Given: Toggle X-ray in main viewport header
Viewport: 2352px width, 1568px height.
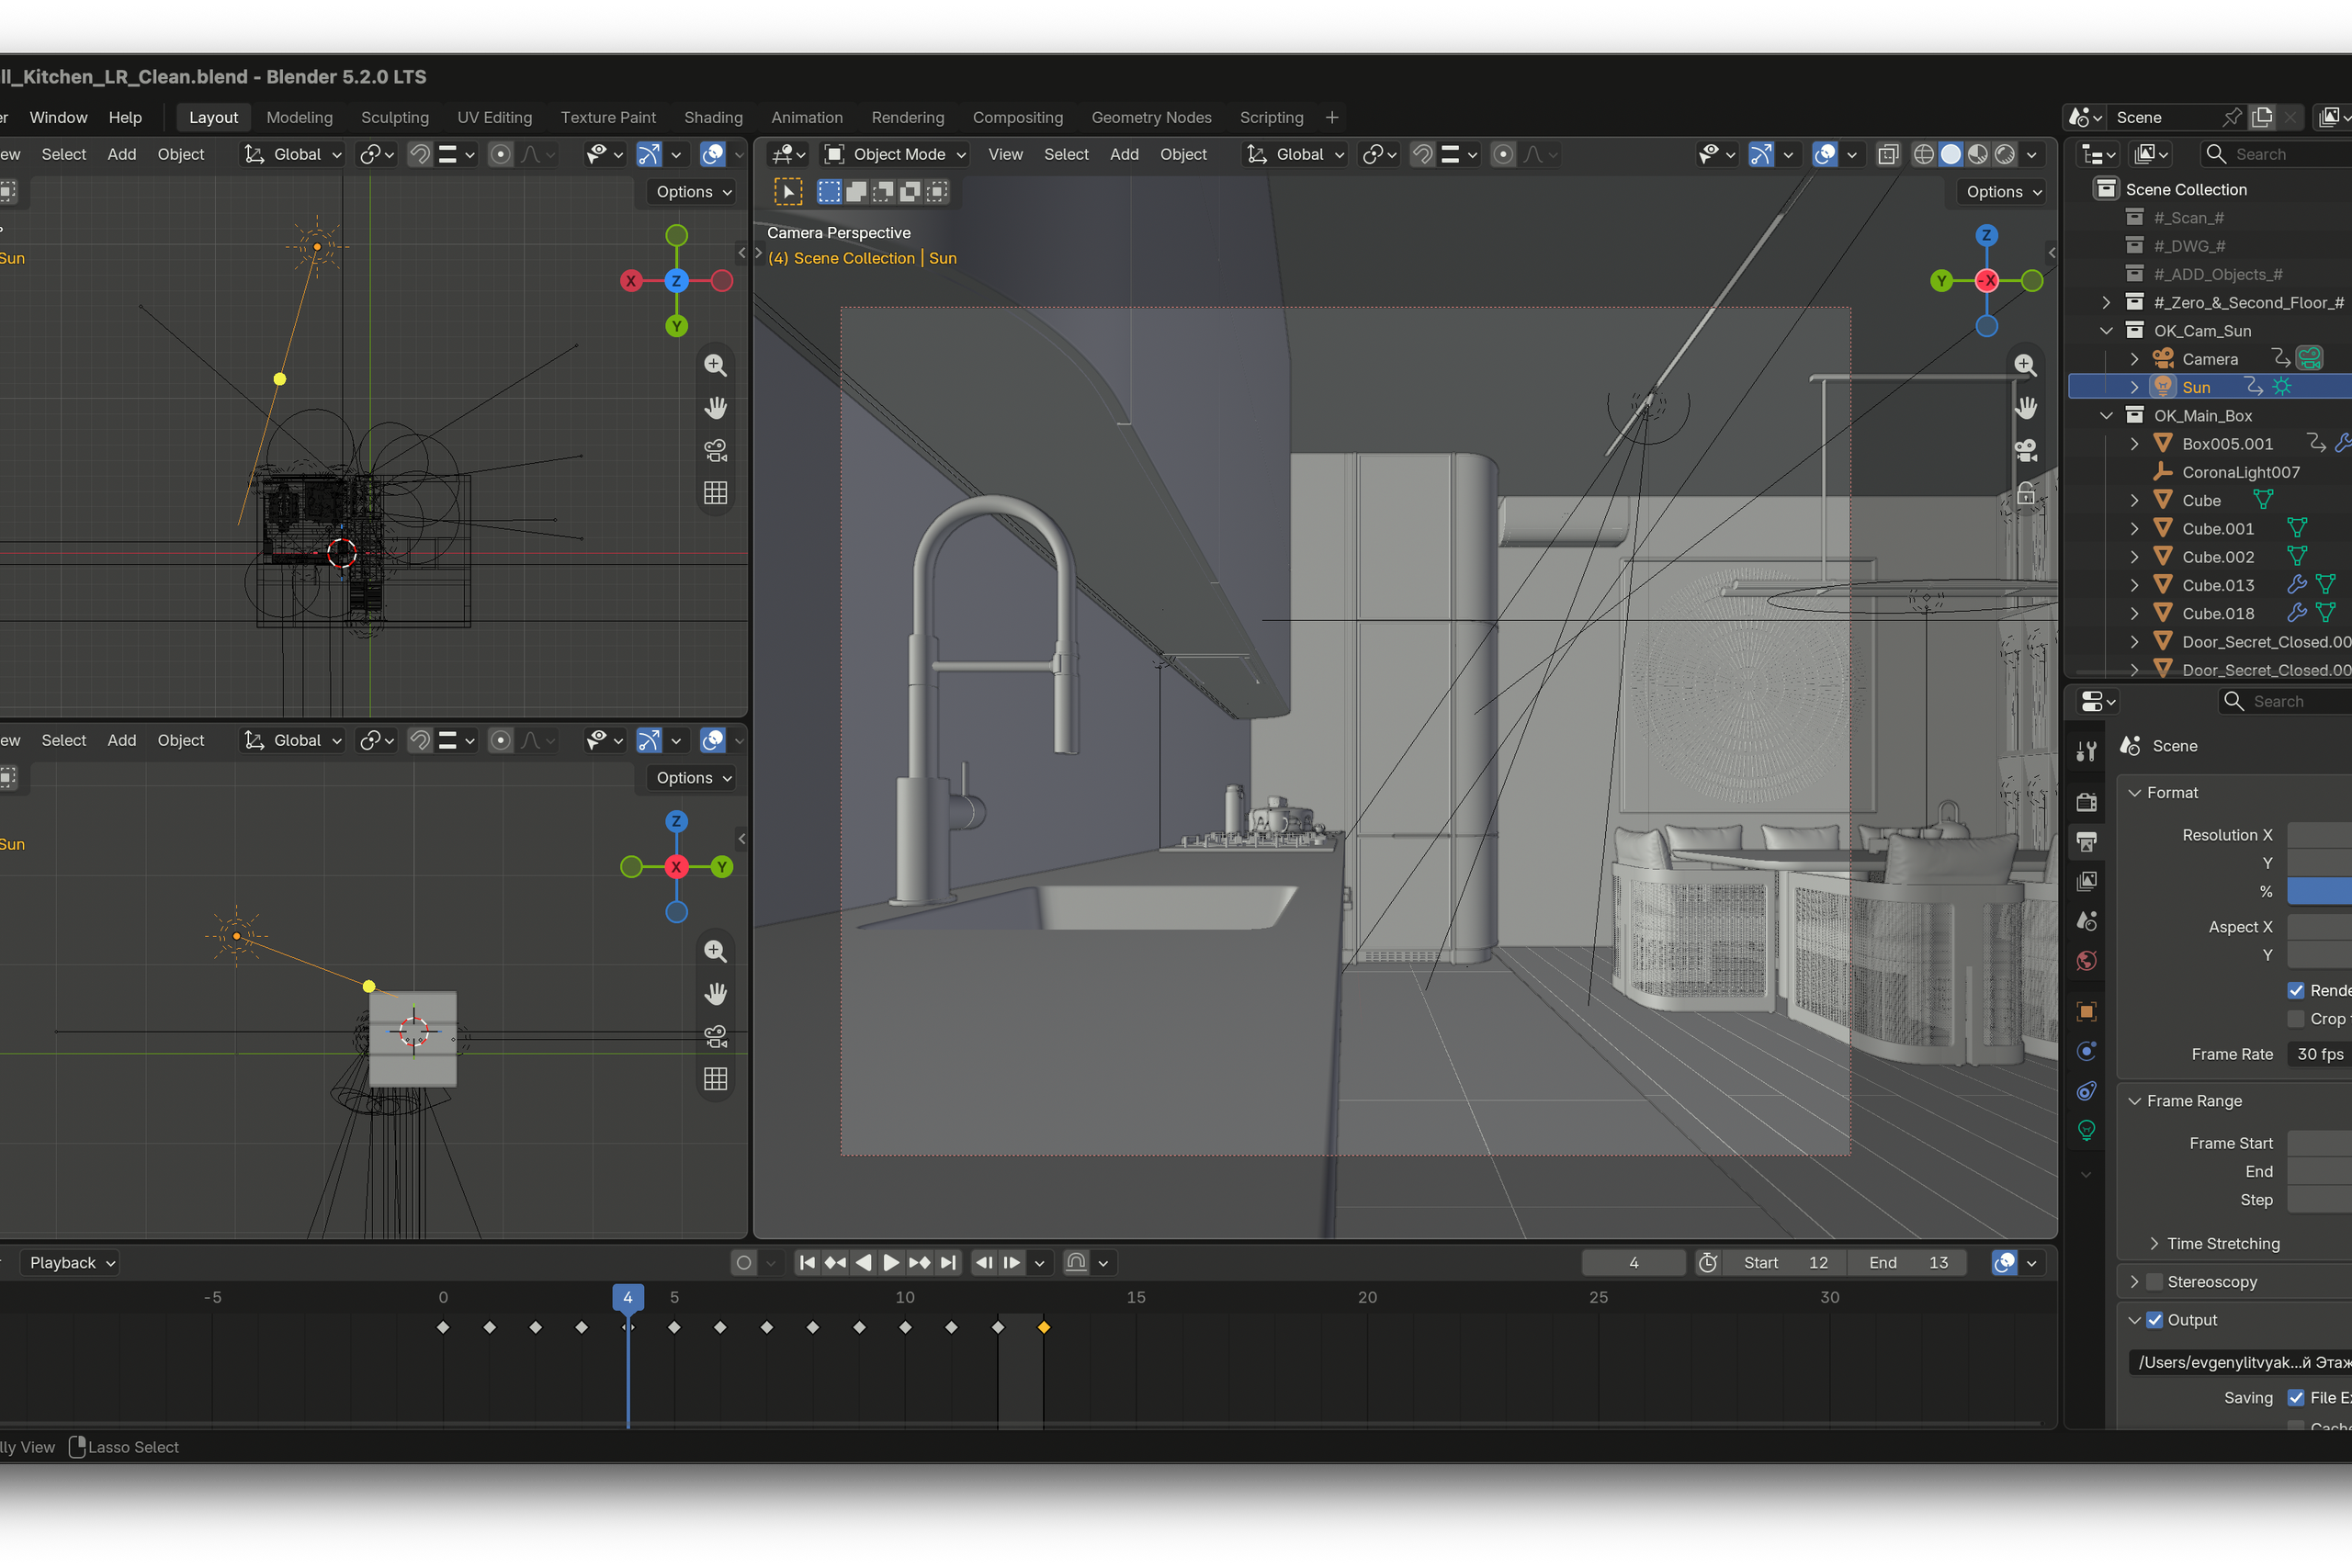Looking at the screenshot, I should click(x=1887, y=154).
